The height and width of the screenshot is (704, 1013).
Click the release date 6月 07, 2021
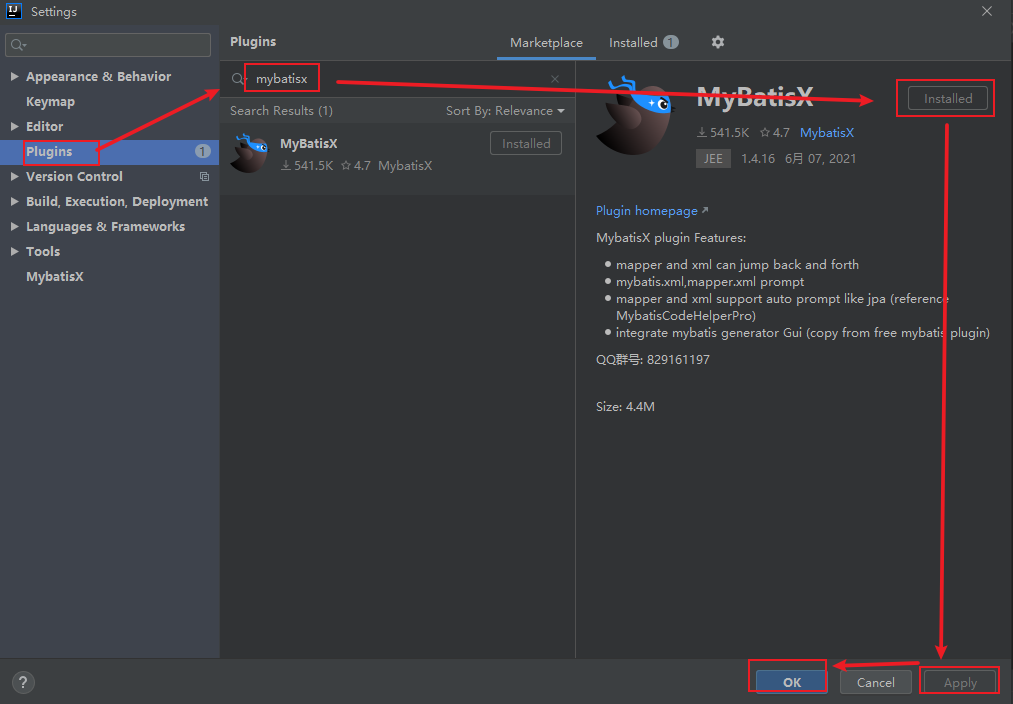click(820, 158)
